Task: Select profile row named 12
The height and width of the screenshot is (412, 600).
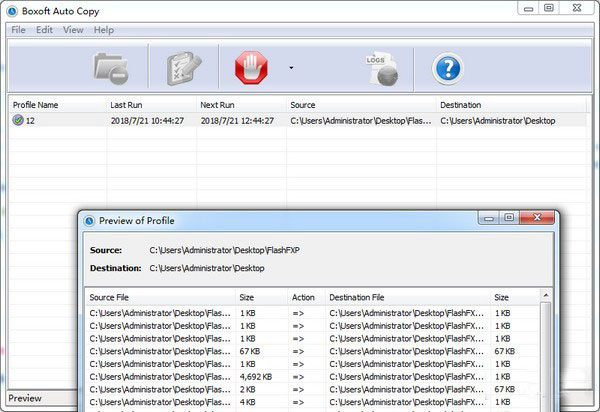Action: [298, 121]
